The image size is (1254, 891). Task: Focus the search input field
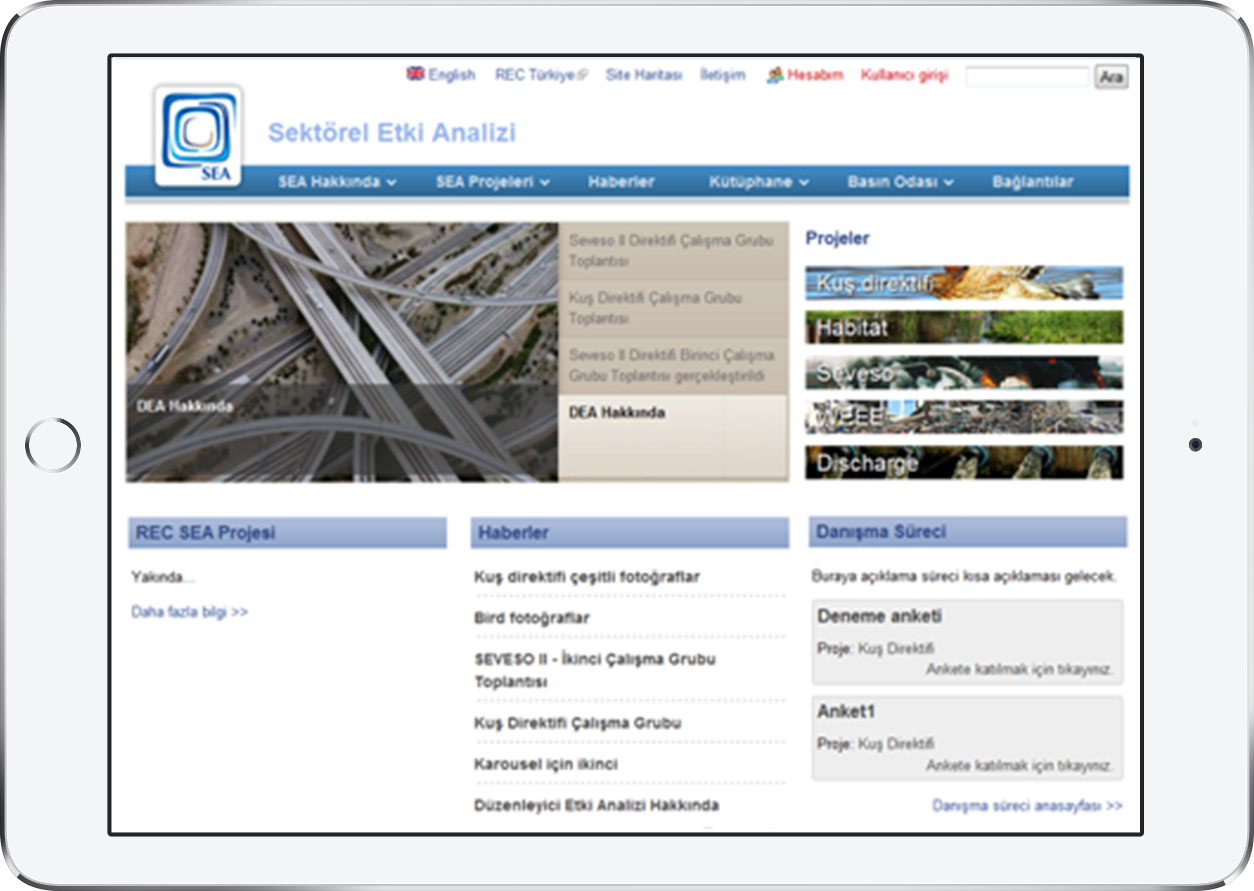pyautogui.click(x=1027, y=76)
